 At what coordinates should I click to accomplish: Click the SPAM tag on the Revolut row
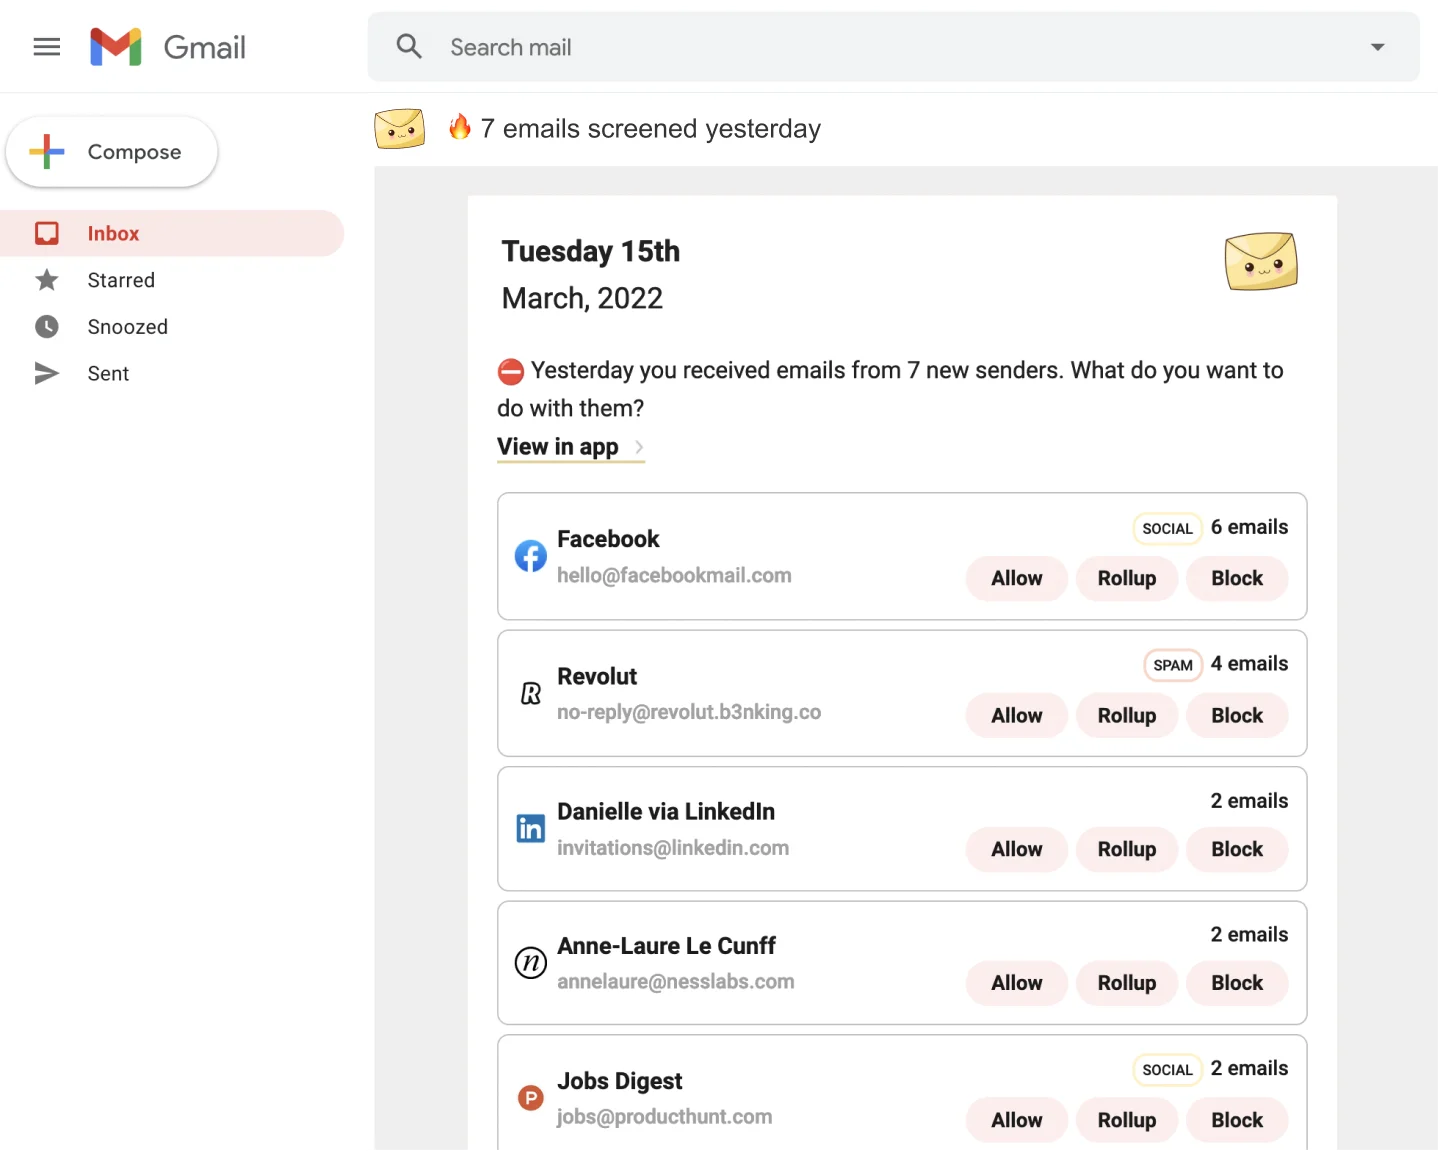(x=1173, y=666)
